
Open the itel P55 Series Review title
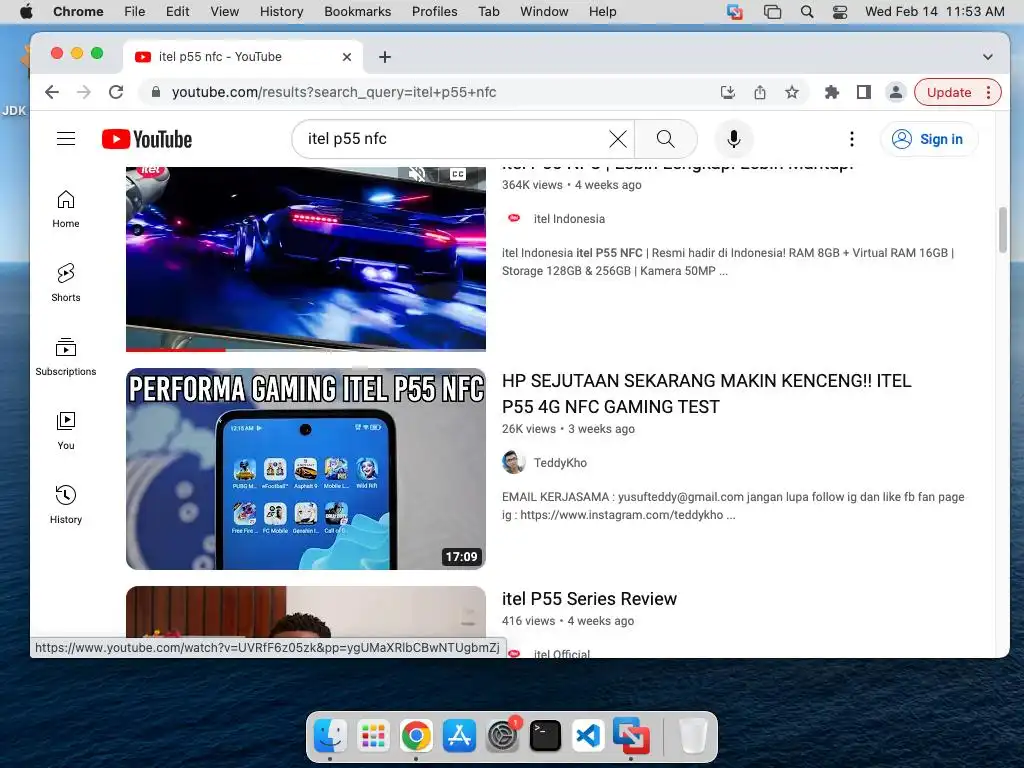pyautogui.click(x=589, y=599)
